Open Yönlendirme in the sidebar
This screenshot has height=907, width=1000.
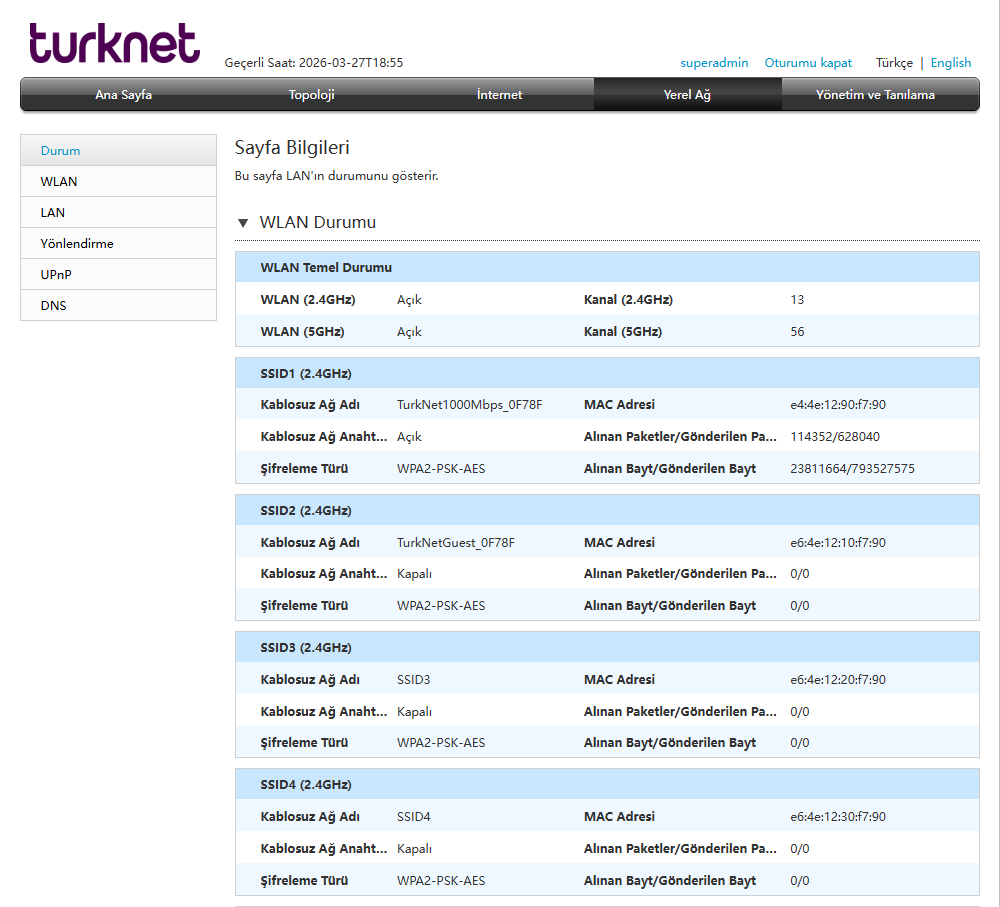click(119, 243)
